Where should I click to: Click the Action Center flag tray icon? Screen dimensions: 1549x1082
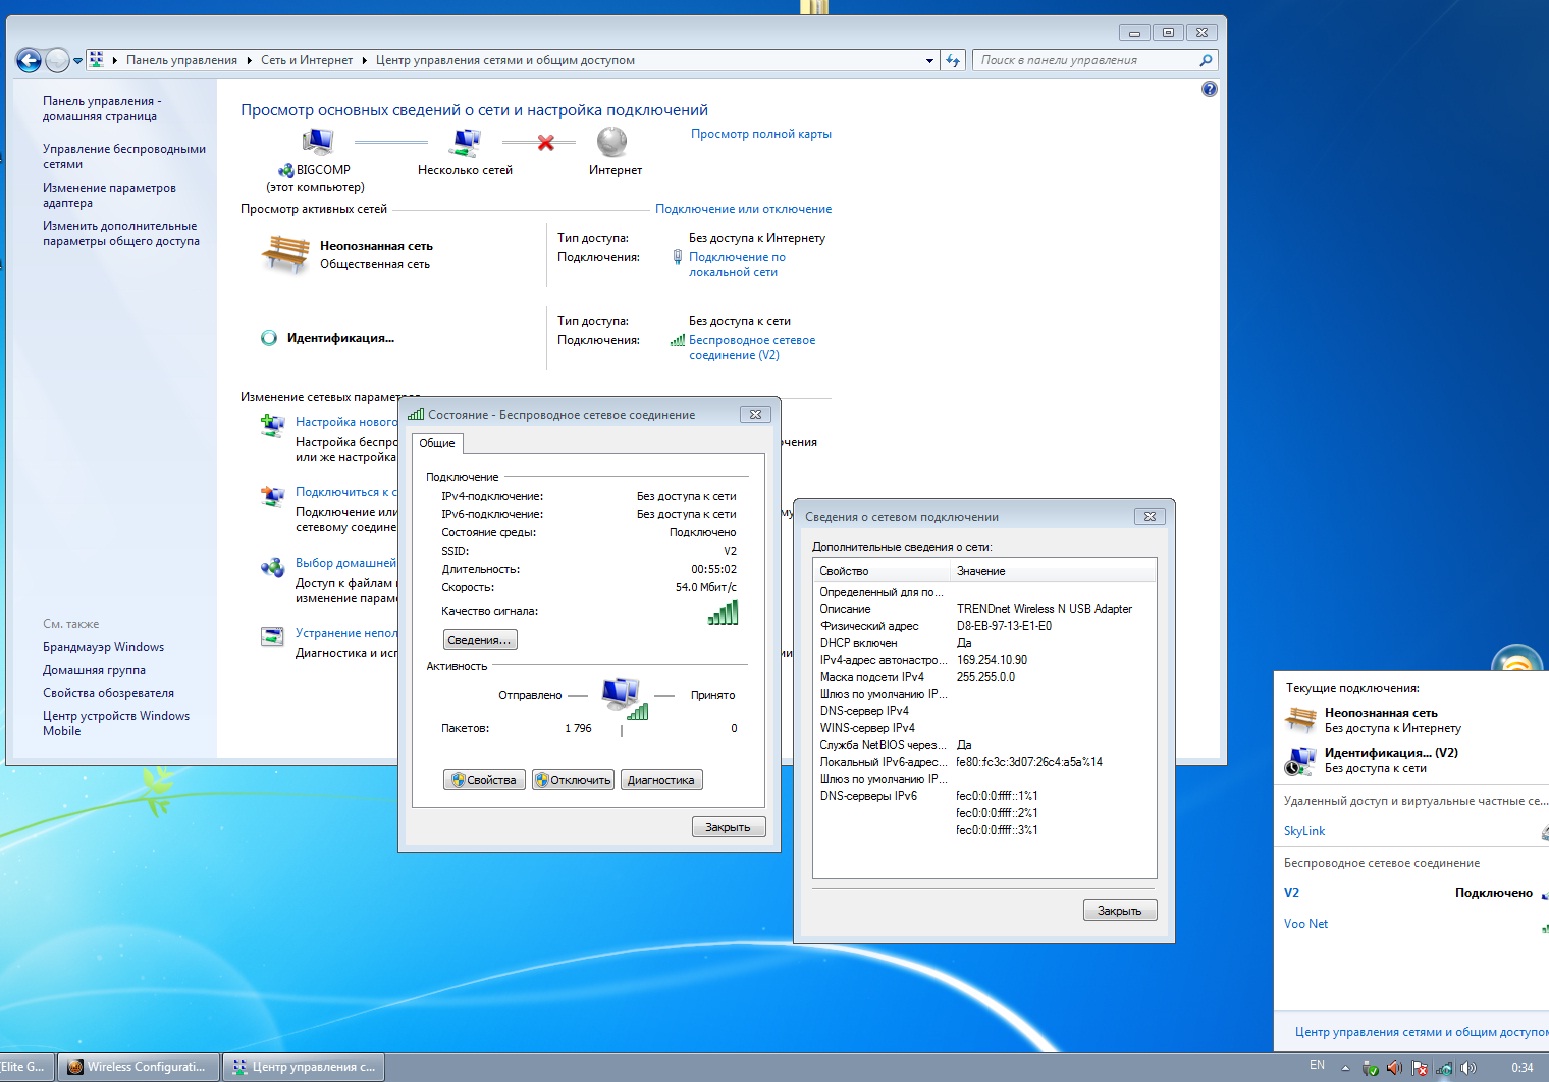[x=1419, y=1068]
